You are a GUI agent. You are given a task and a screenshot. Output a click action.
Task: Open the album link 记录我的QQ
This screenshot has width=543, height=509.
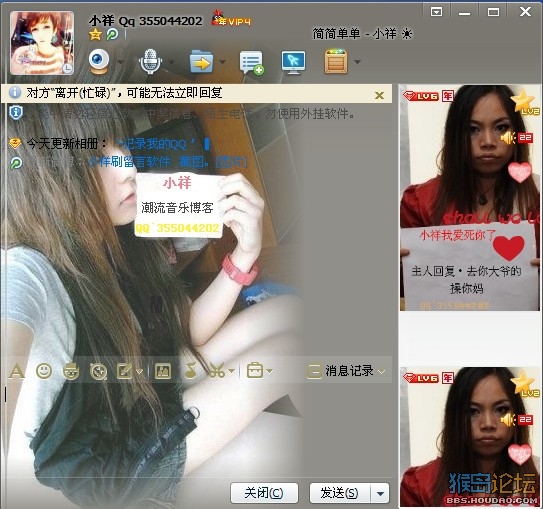tap(156, 144)
